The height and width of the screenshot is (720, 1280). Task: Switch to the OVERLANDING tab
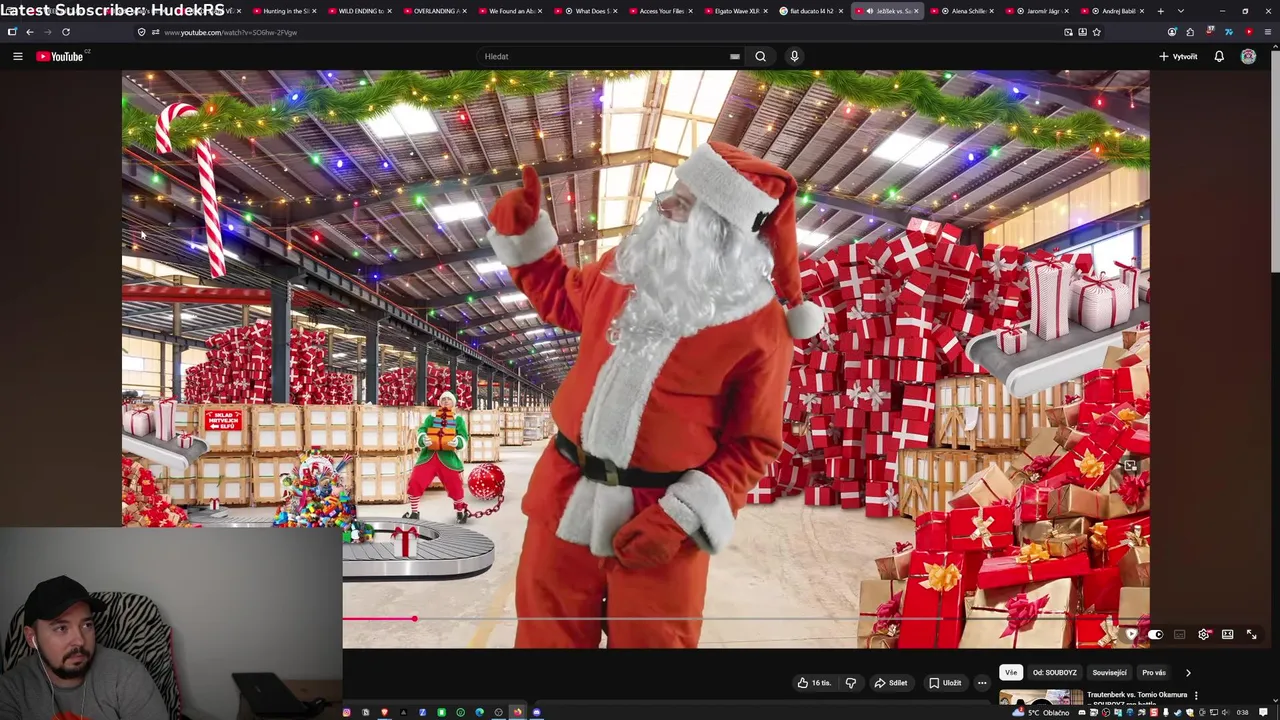tap(436, 11)
